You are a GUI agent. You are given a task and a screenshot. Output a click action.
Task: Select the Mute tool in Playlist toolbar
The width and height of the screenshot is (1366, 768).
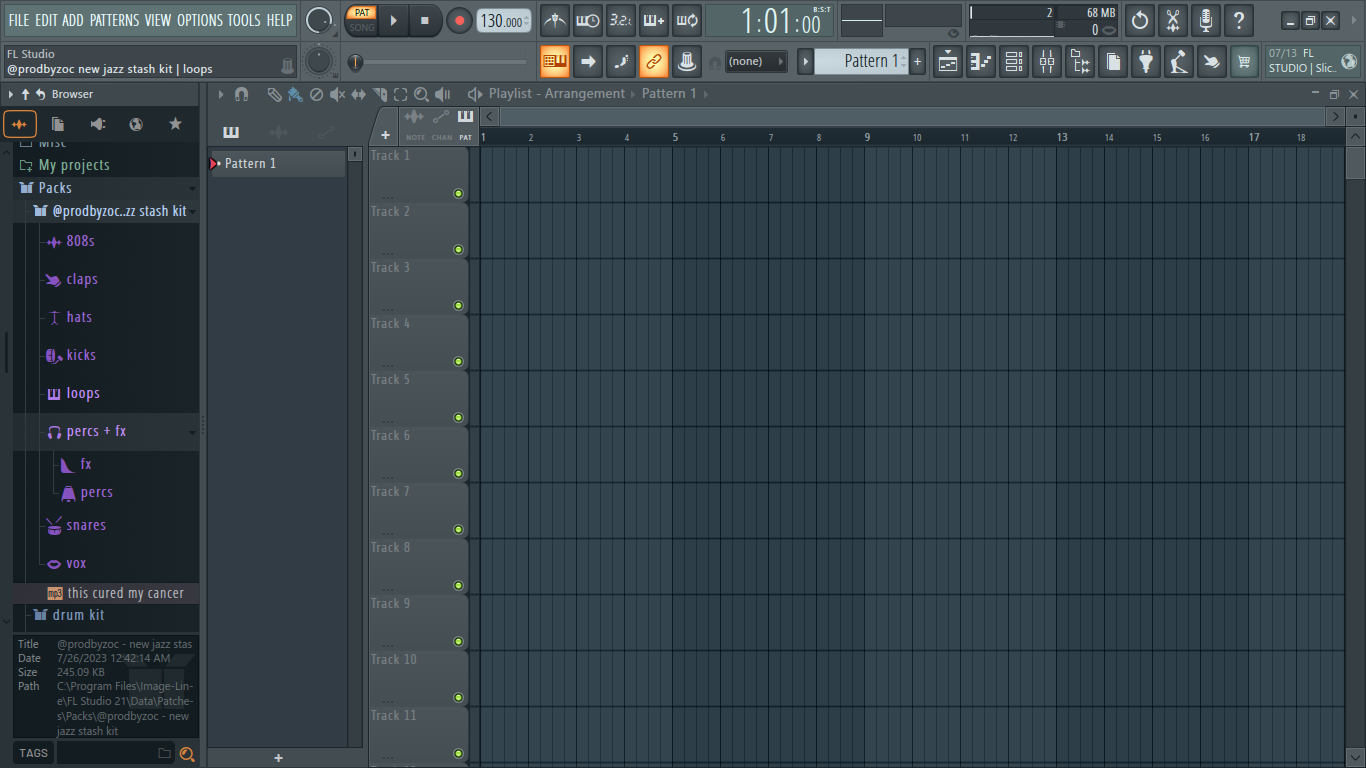pos(337,94)
